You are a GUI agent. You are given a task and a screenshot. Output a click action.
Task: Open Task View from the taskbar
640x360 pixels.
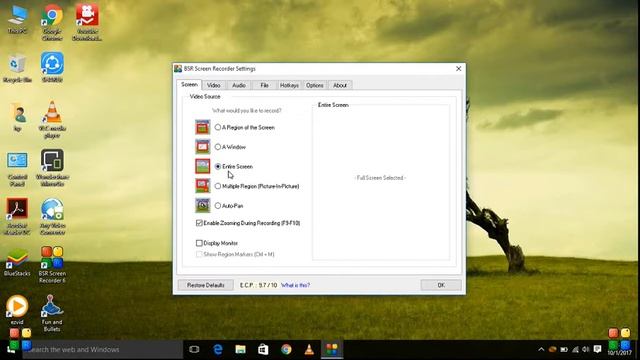(x=194, y=349)
